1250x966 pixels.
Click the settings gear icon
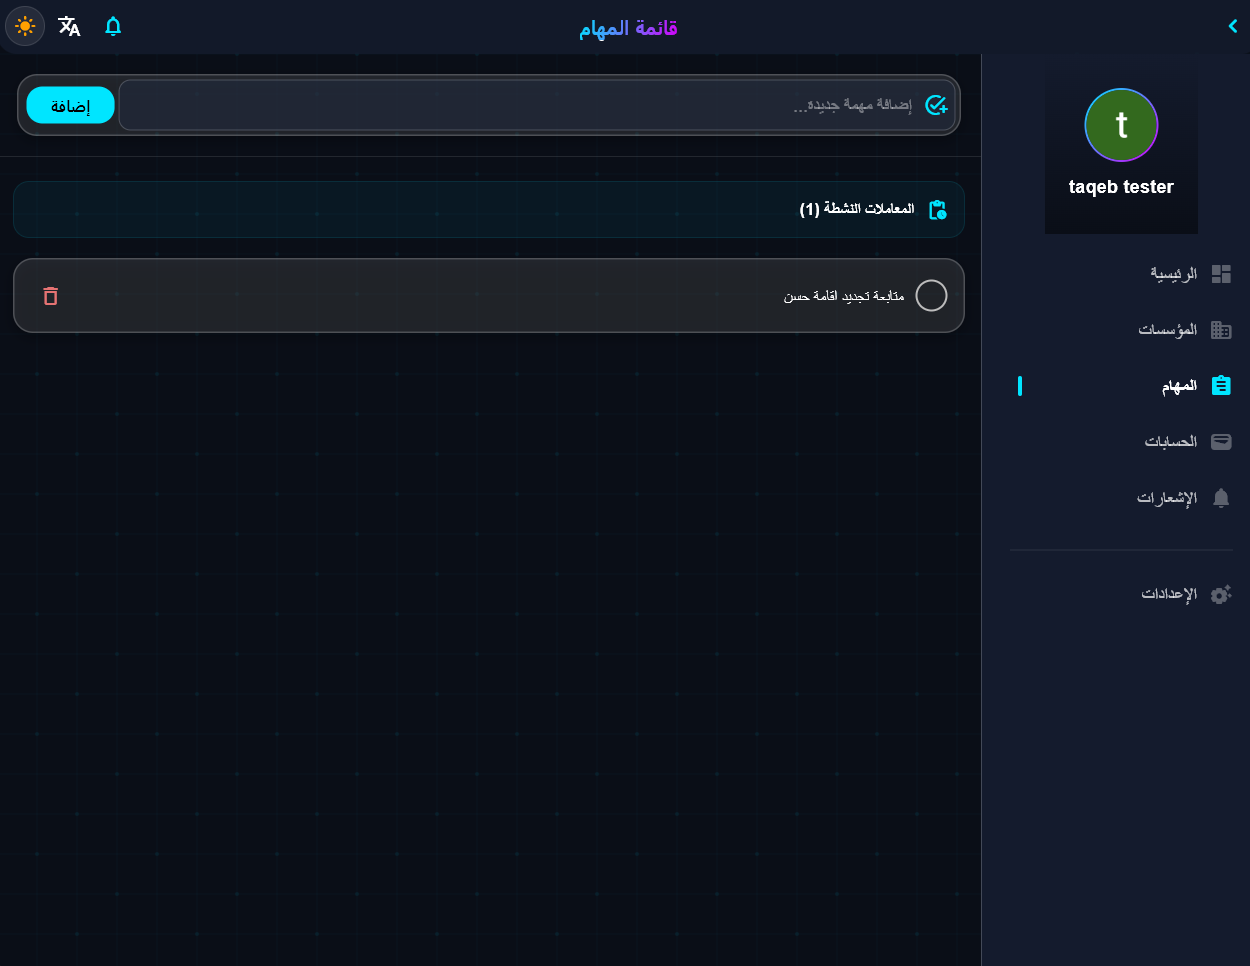[x=1221, y=594]
